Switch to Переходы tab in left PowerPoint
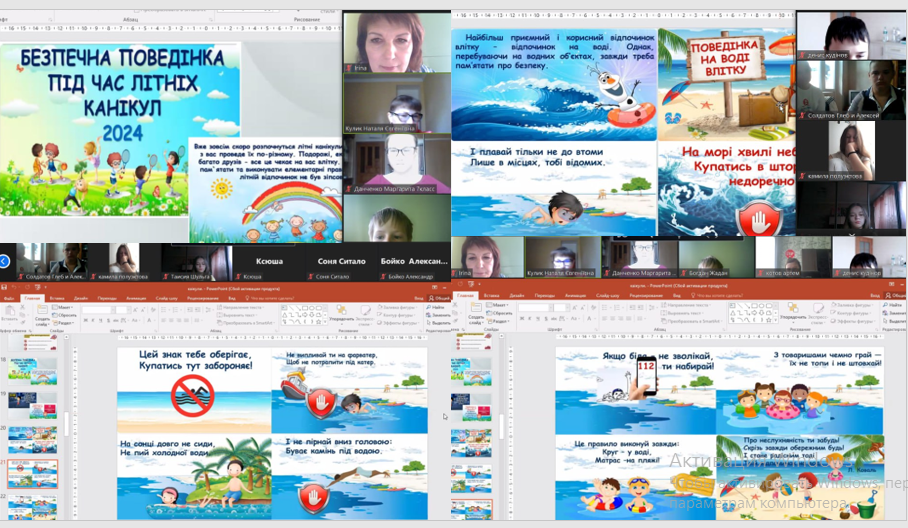Viewport: 908px width, 528px height. coord(107,298)
